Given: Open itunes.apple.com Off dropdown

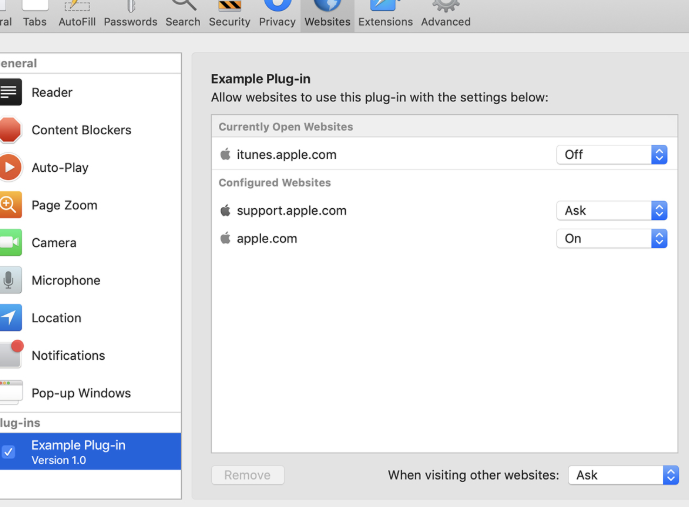Looking at the screenshot, I should click(611, 155).
